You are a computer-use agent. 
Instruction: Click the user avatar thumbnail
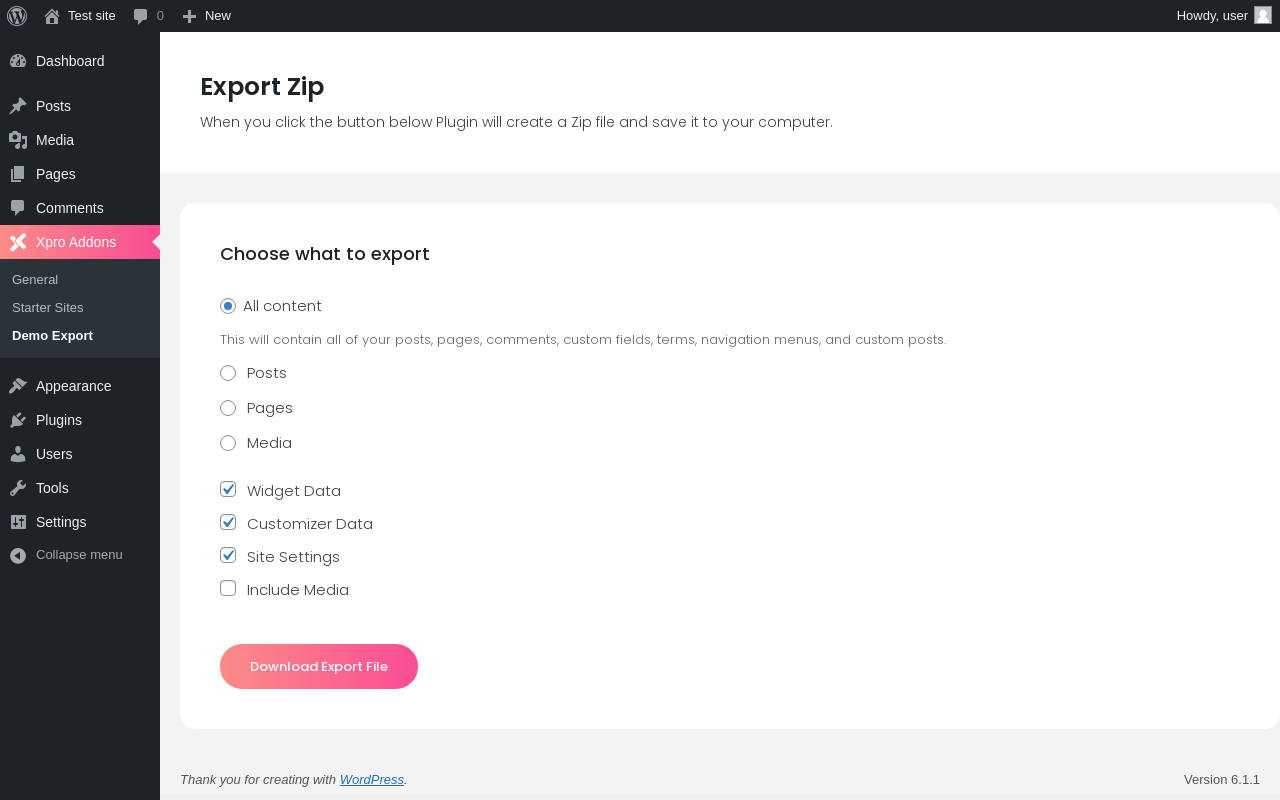click(x=1263, y=15)
